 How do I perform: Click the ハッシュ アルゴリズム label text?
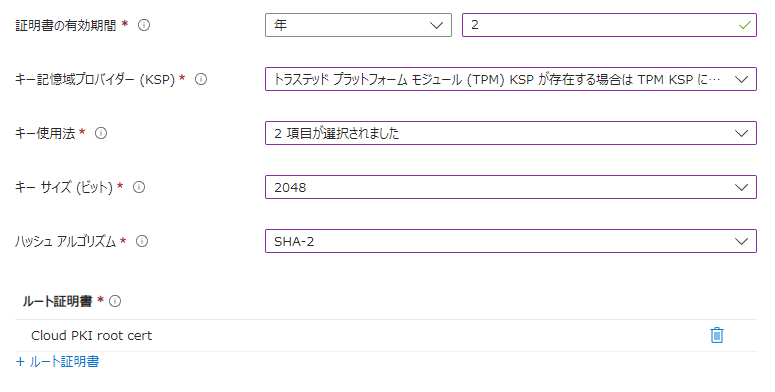(65, 241)
